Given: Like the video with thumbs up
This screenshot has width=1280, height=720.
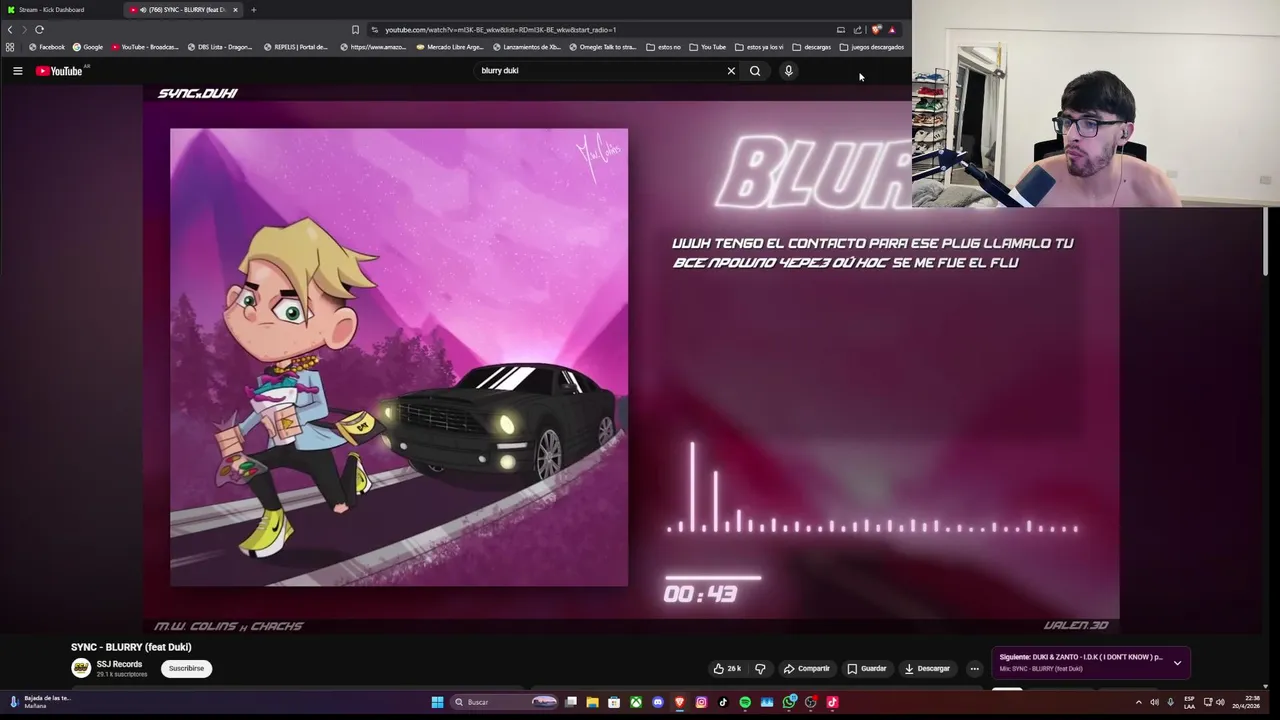Looking at the screenshot, I should [x=728, y=668].
